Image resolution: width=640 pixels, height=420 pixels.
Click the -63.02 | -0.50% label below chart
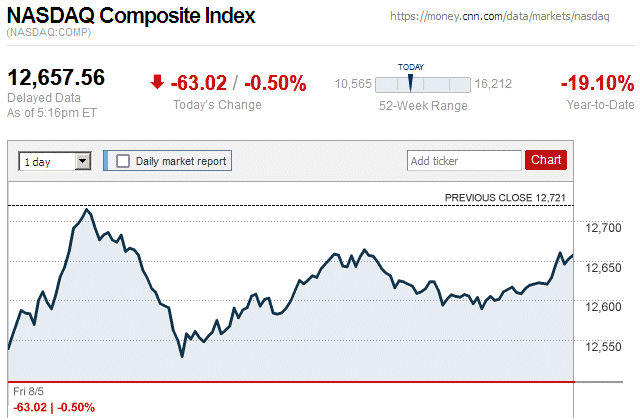[x=54, y=407]
